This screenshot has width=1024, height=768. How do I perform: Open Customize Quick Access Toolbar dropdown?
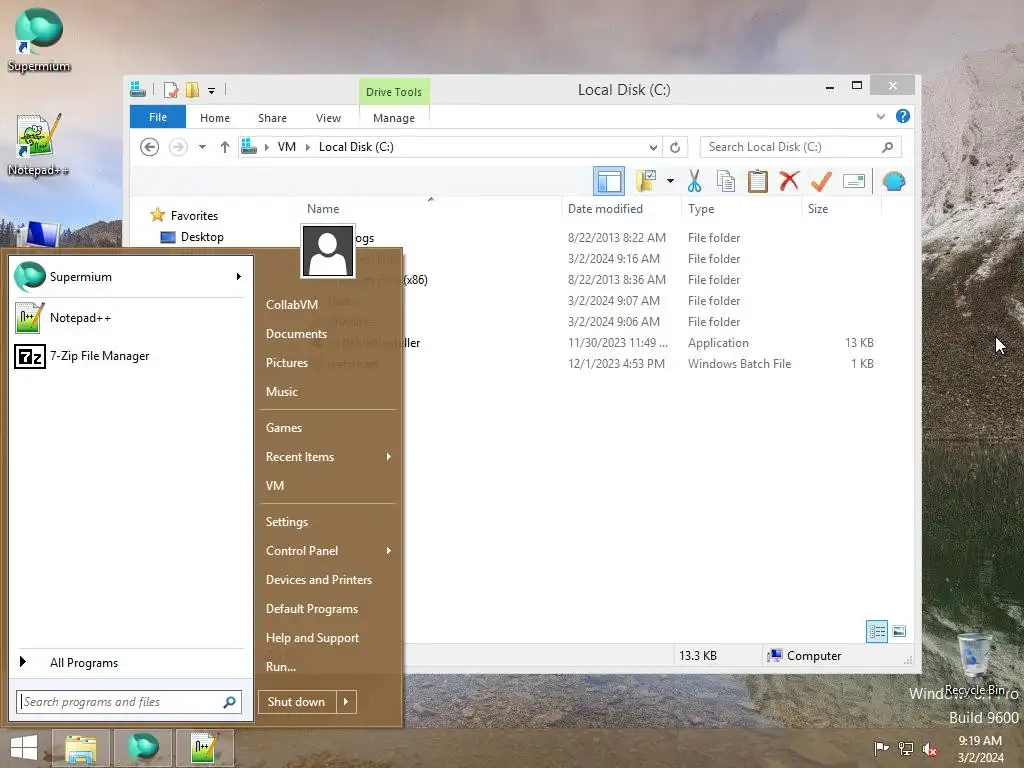point(212,90)
